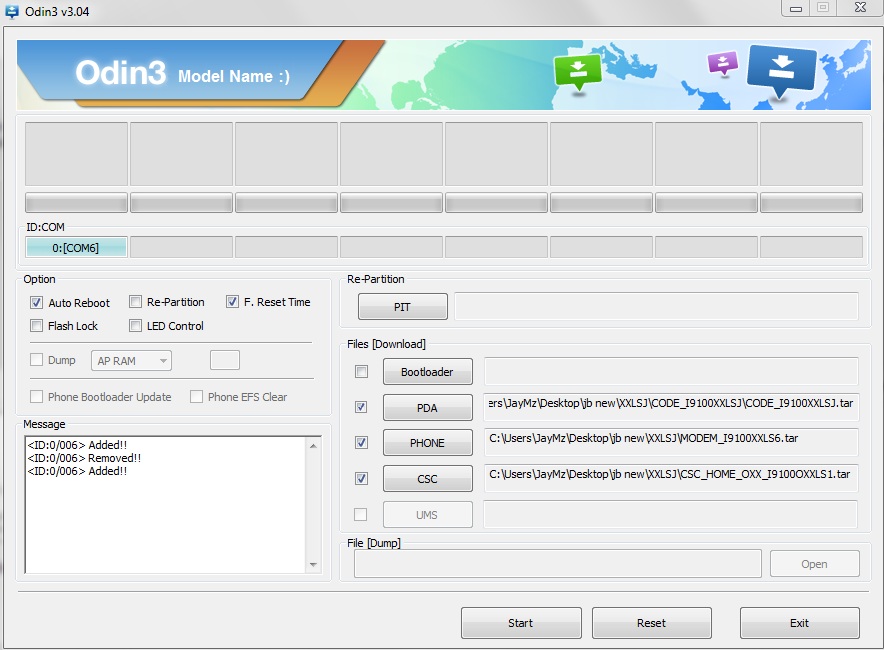
Task: Minimize the Odin3 window
Action: [x=796, y=8]
